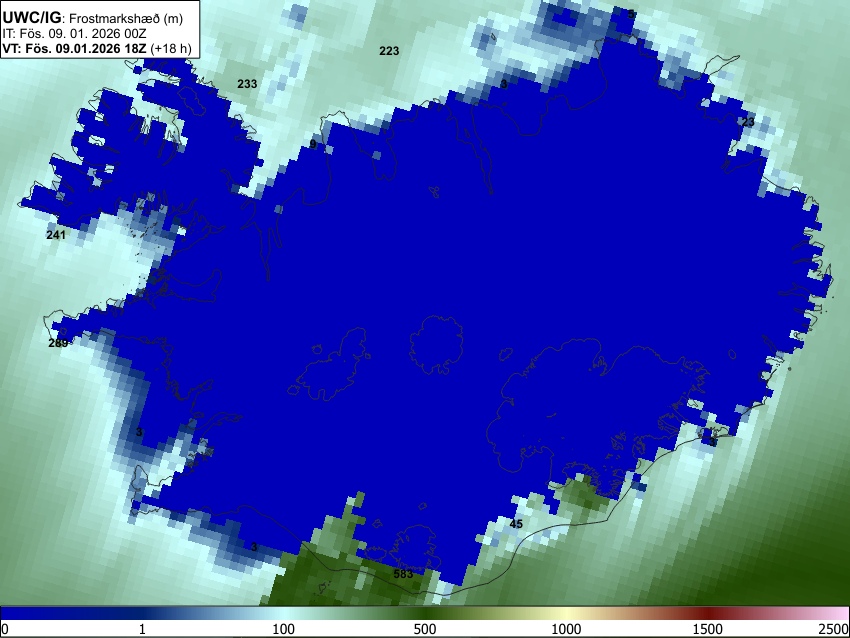Click the map value label '241'

point(56,235)
